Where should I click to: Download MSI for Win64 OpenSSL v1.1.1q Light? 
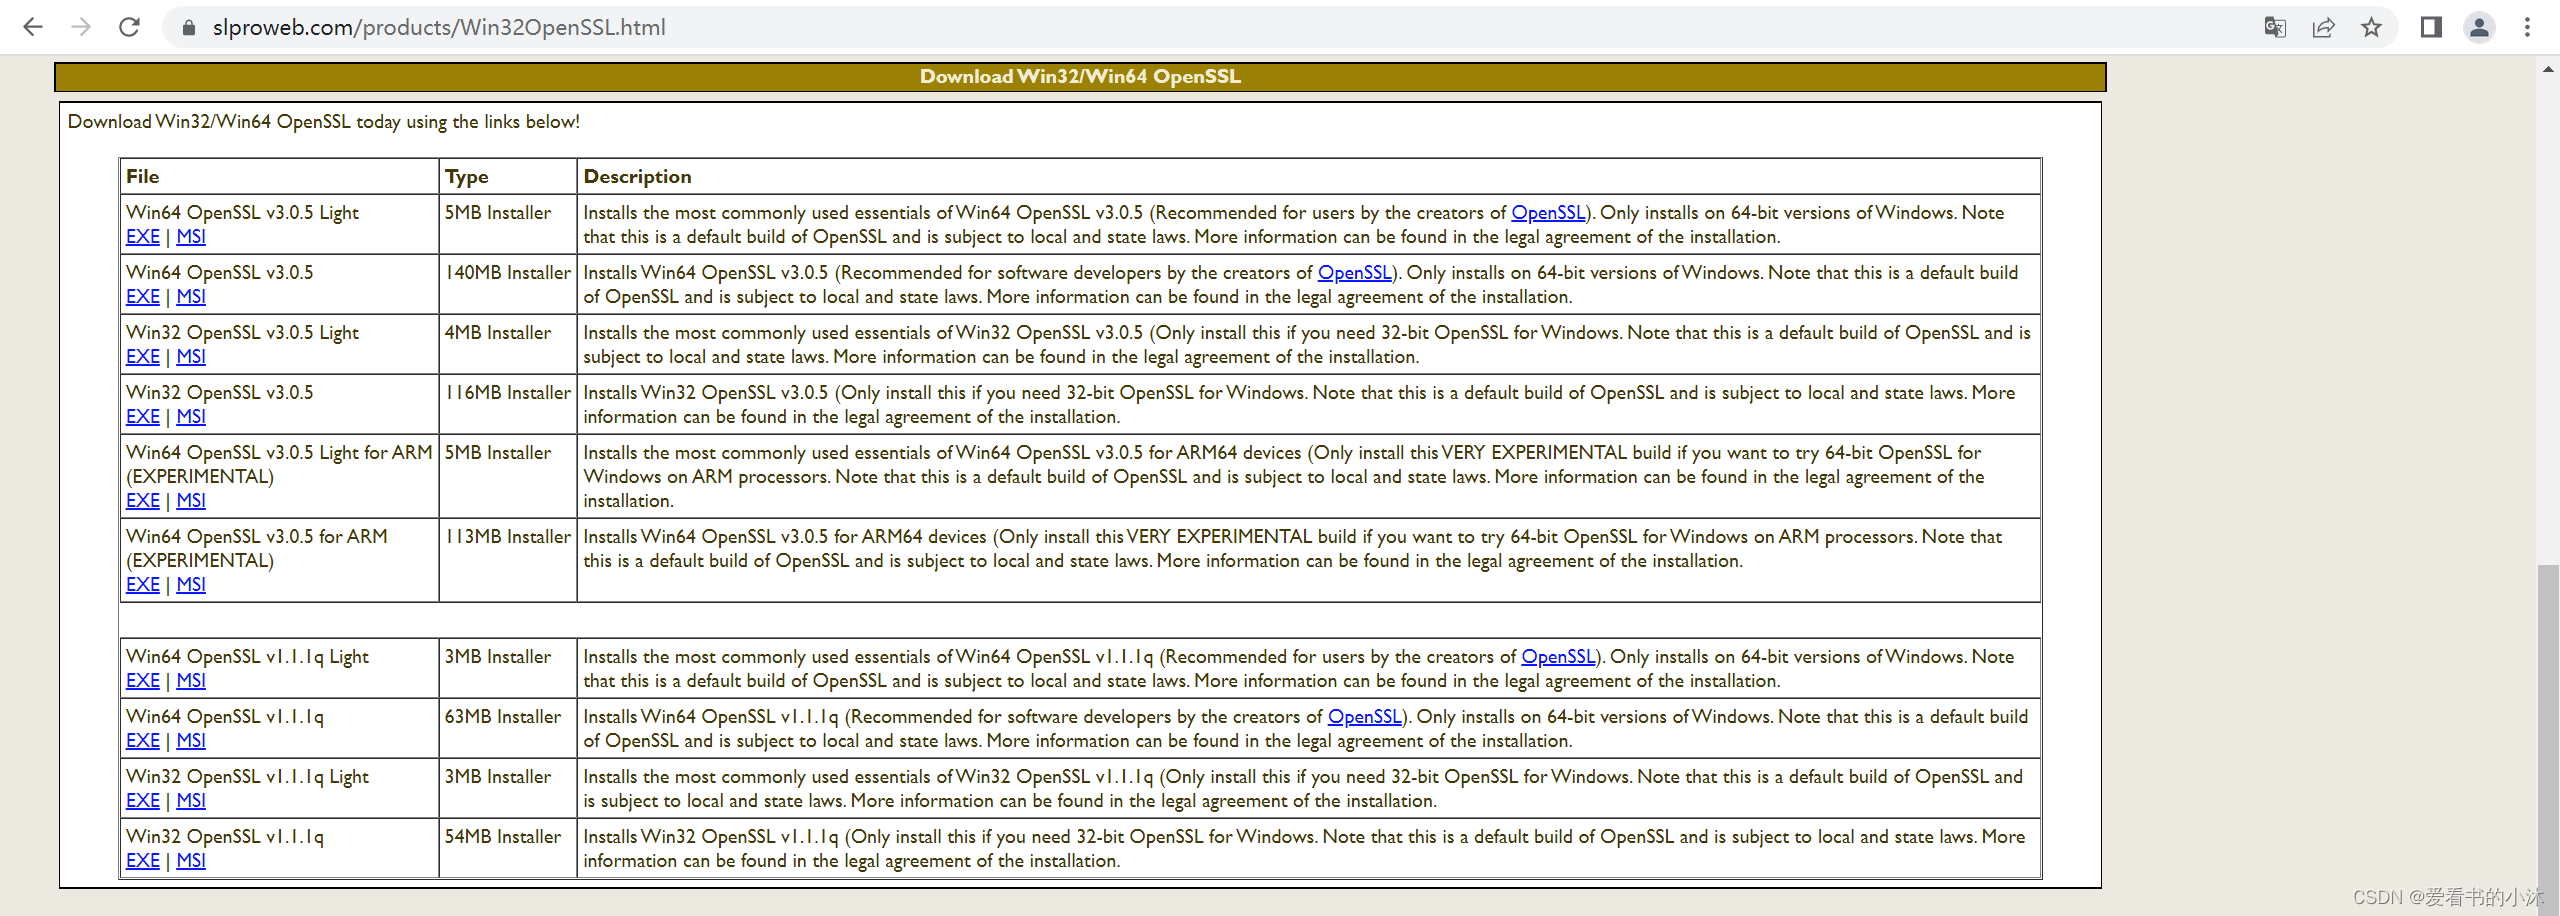(191, 681)
